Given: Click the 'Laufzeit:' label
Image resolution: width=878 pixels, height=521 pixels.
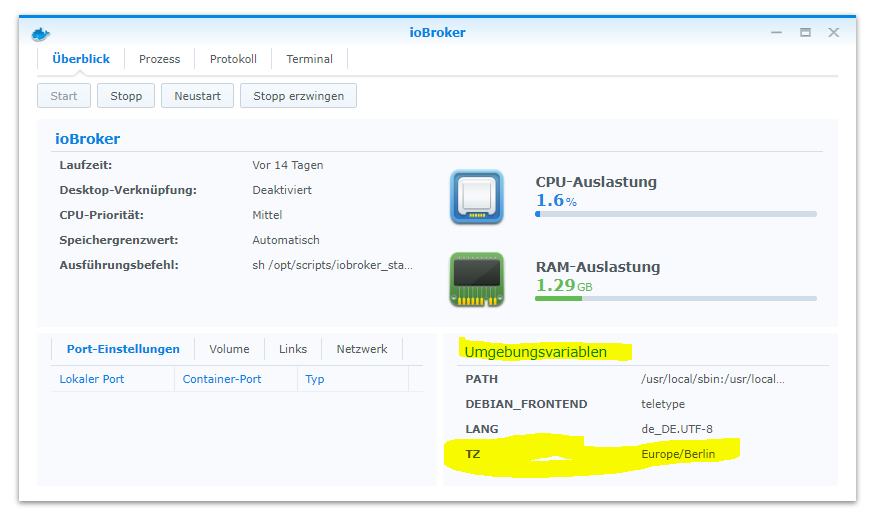Looking at the screenshot, I should [x=86, y=165].
